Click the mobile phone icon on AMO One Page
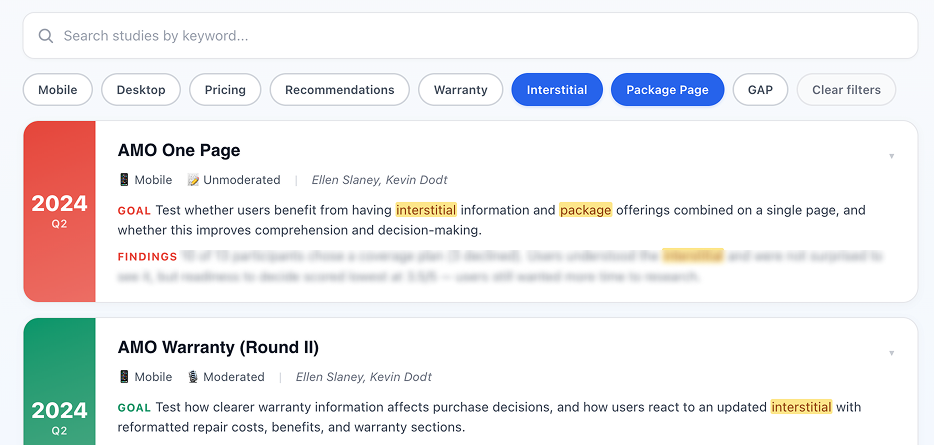Screen dimensions: 934x445 [x=124, y=180]
